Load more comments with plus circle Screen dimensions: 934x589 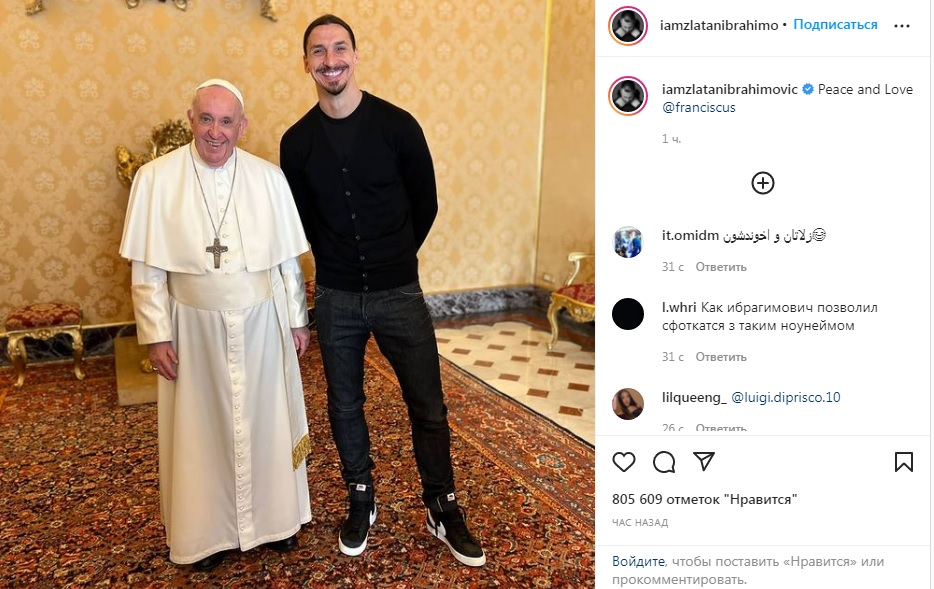pyautogui.click(x=762, y=183)
